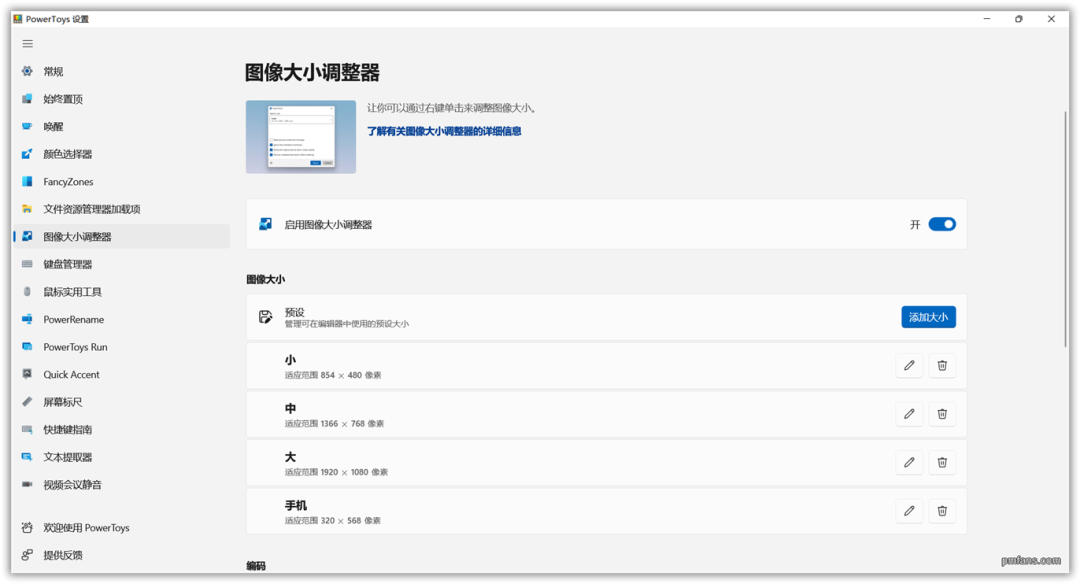
Task: Open 欢迎使用 PowerToys in the sidebar
Action: point(121,528)
